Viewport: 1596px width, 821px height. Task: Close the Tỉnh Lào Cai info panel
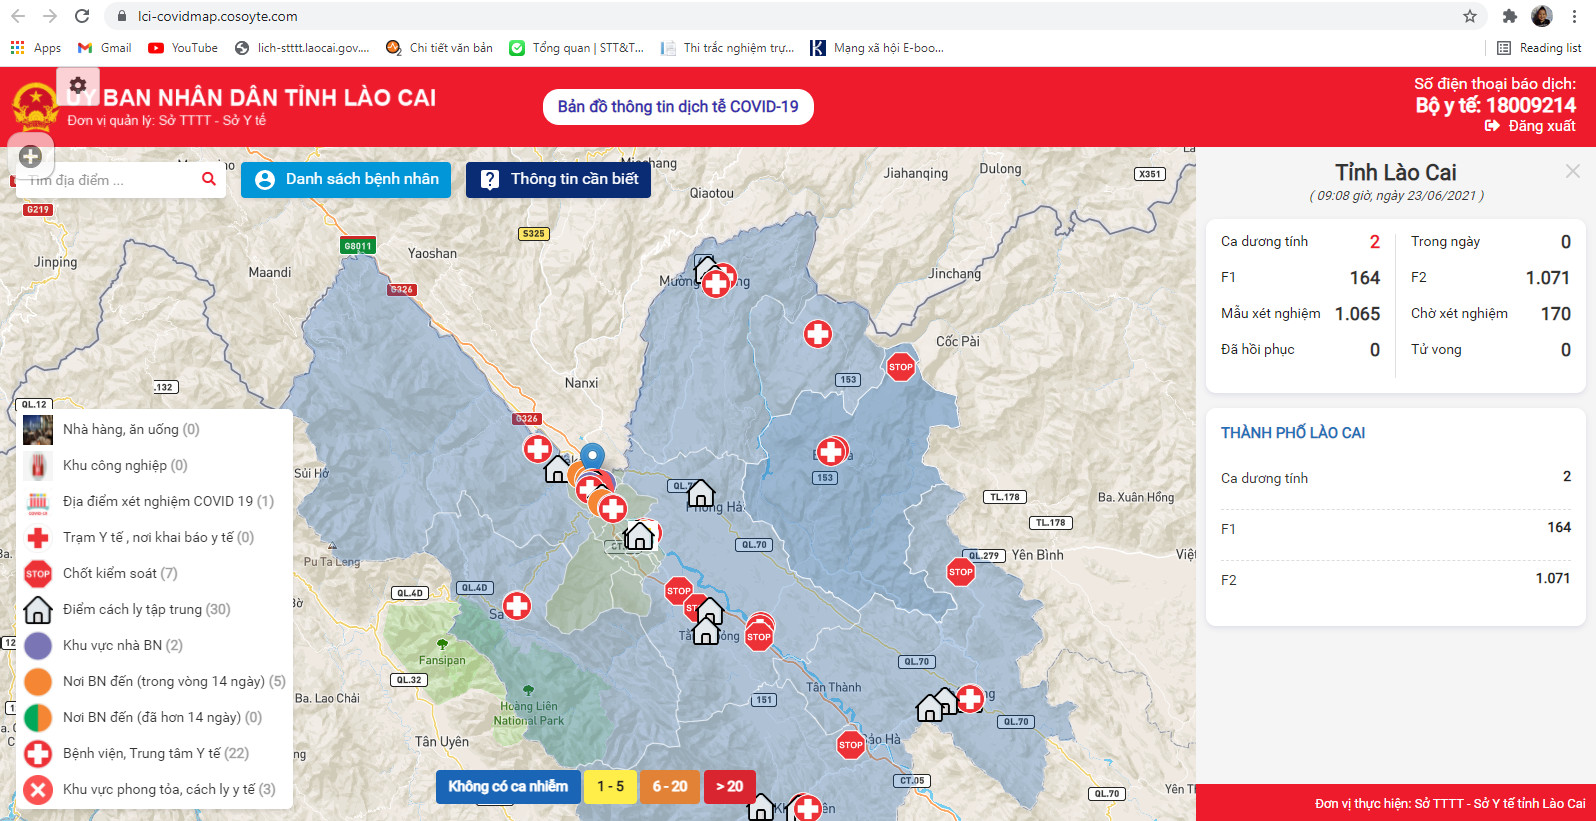(x=1572, y=171)
